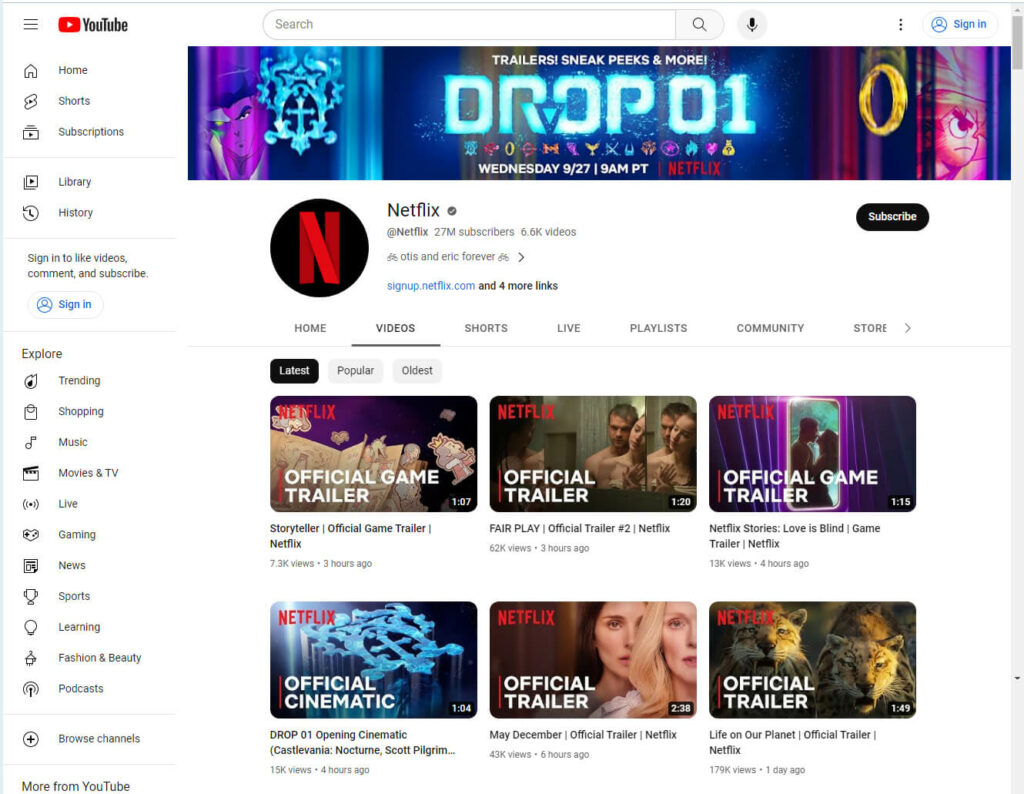Select the VIDEOS tab
Viewport: 1024px width, 794px height.
click(x=395, y=328)
